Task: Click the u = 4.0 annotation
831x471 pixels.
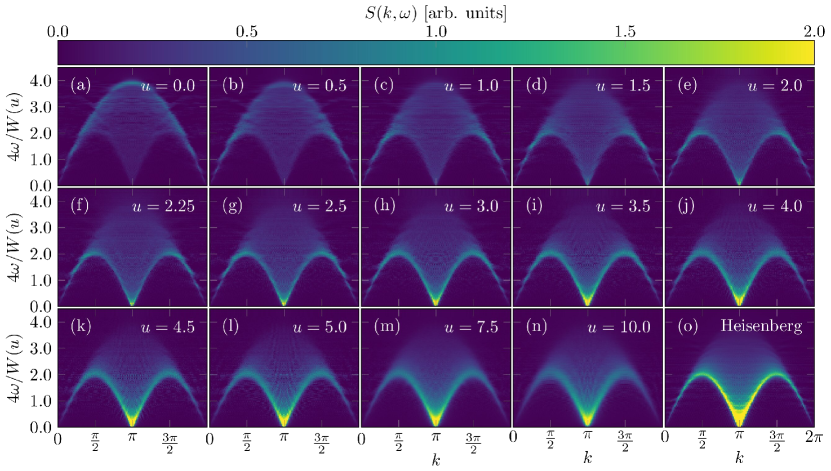Action: [775, 206]
